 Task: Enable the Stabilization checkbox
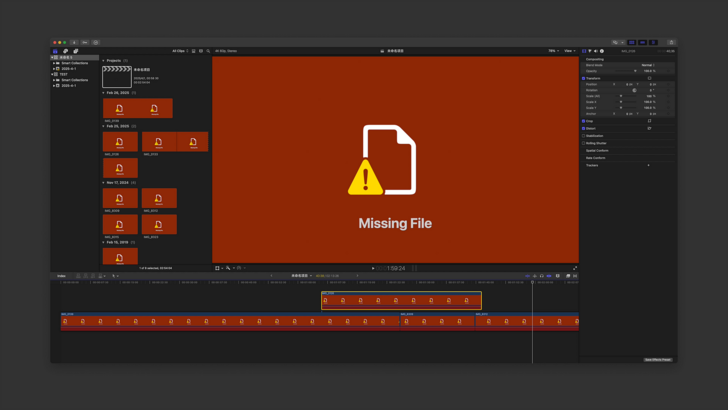584,136
